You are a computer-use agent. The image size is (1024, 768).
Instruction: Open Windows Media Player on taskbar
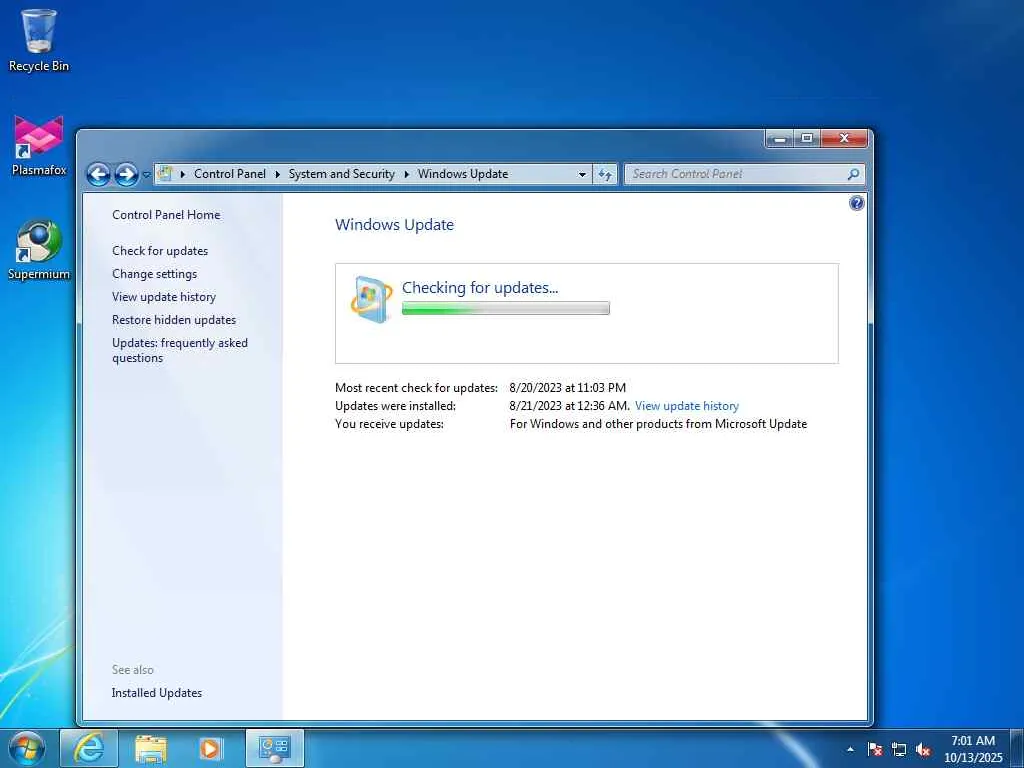tap(210, 748)
